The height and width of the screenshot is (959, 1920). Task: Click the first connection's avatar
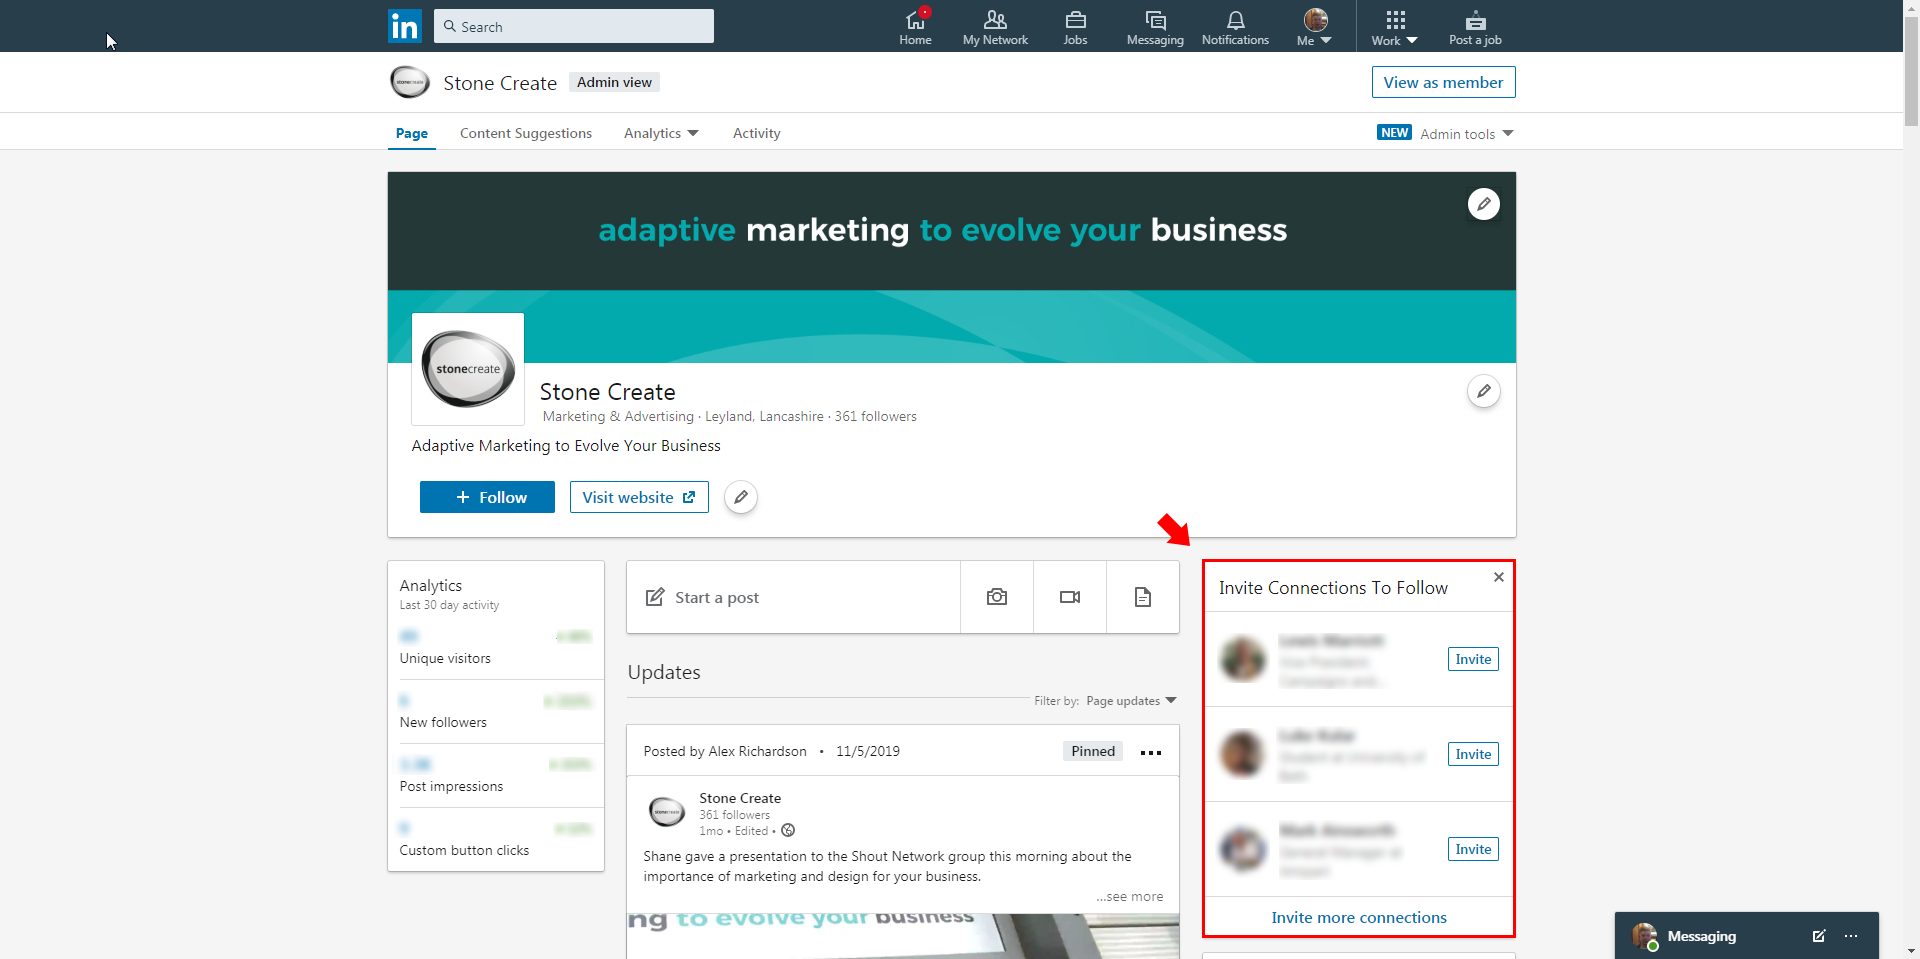tap(1243, 659)
